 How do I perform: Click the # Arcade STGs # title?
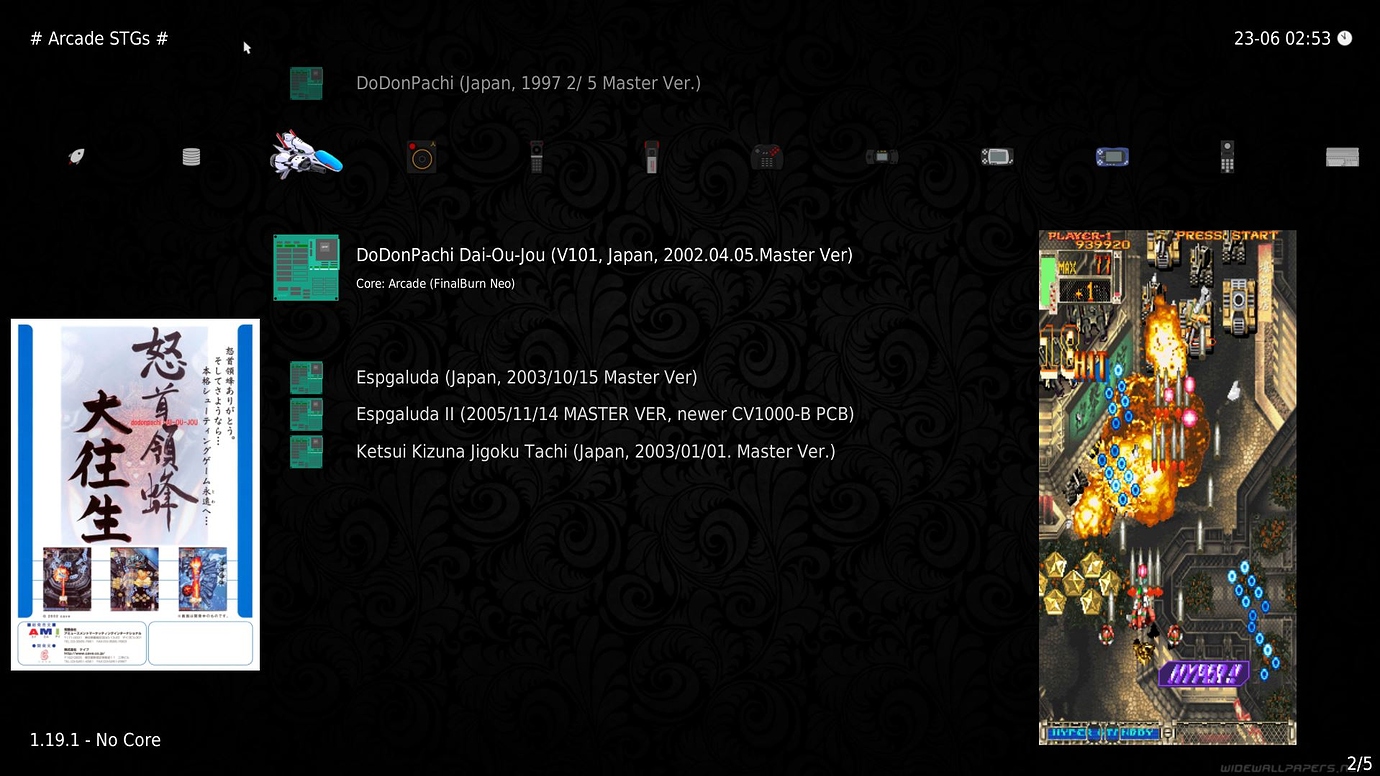[99, 38]
